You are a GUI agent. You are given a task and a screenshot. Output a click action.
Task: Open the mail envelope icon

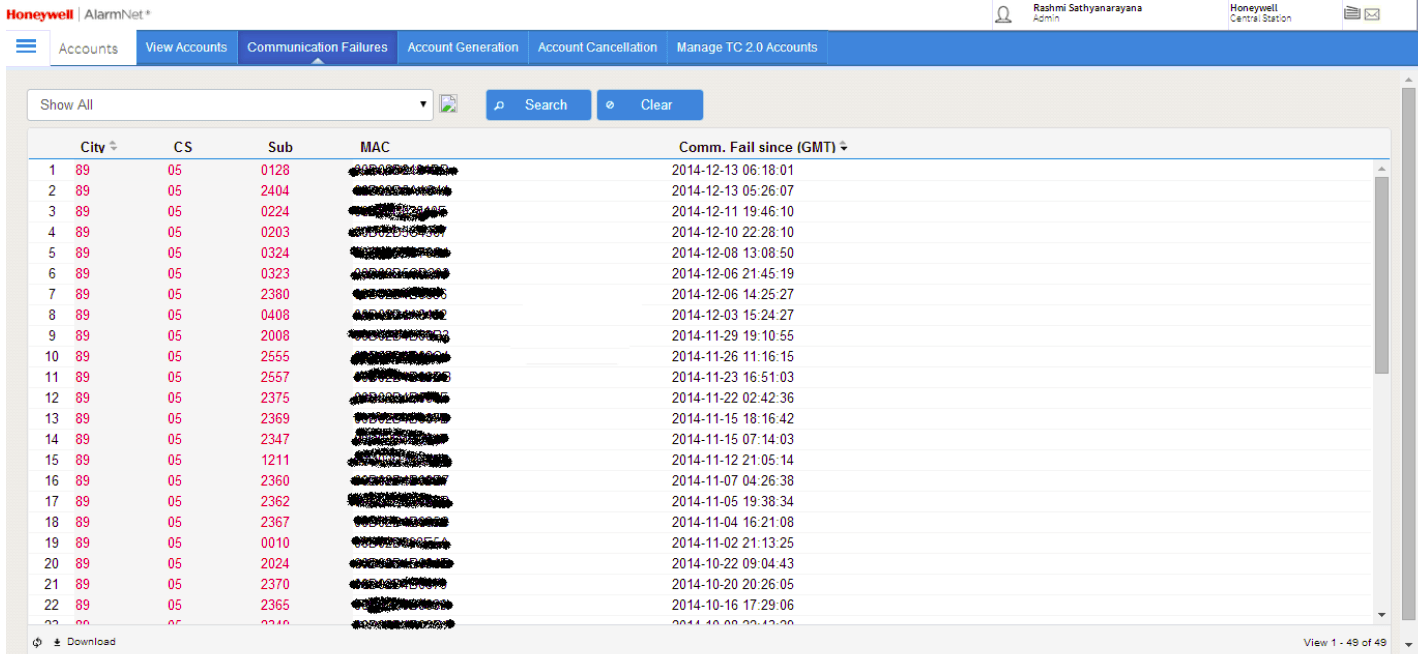pos(1372,14)
